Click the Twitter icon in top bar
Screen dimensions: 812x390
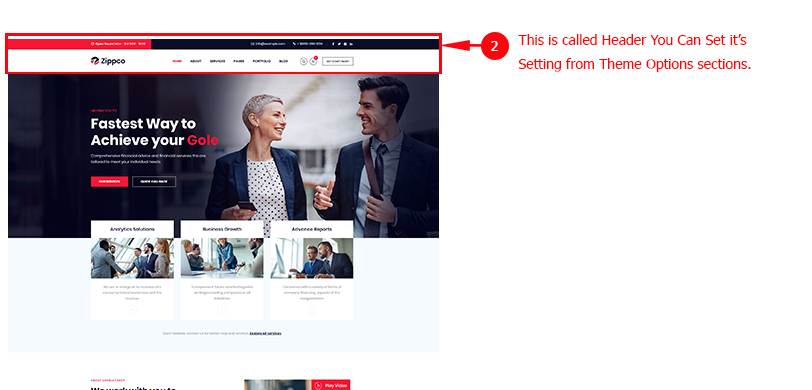click(339, 44)
